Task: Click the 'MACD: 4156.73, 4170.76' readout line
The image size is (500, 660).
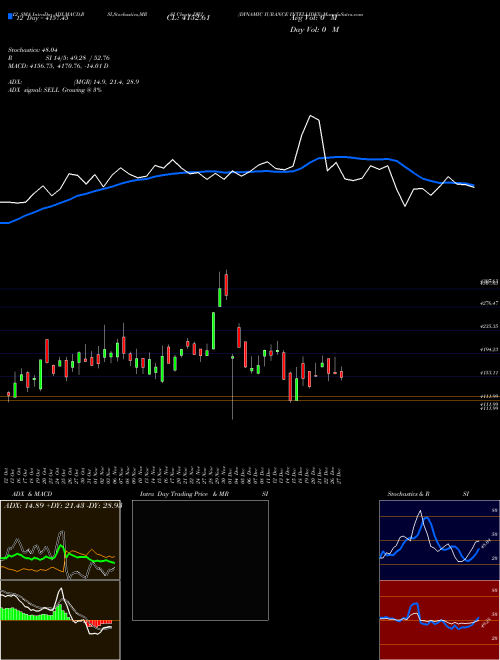Action: [x=58, y=66]
